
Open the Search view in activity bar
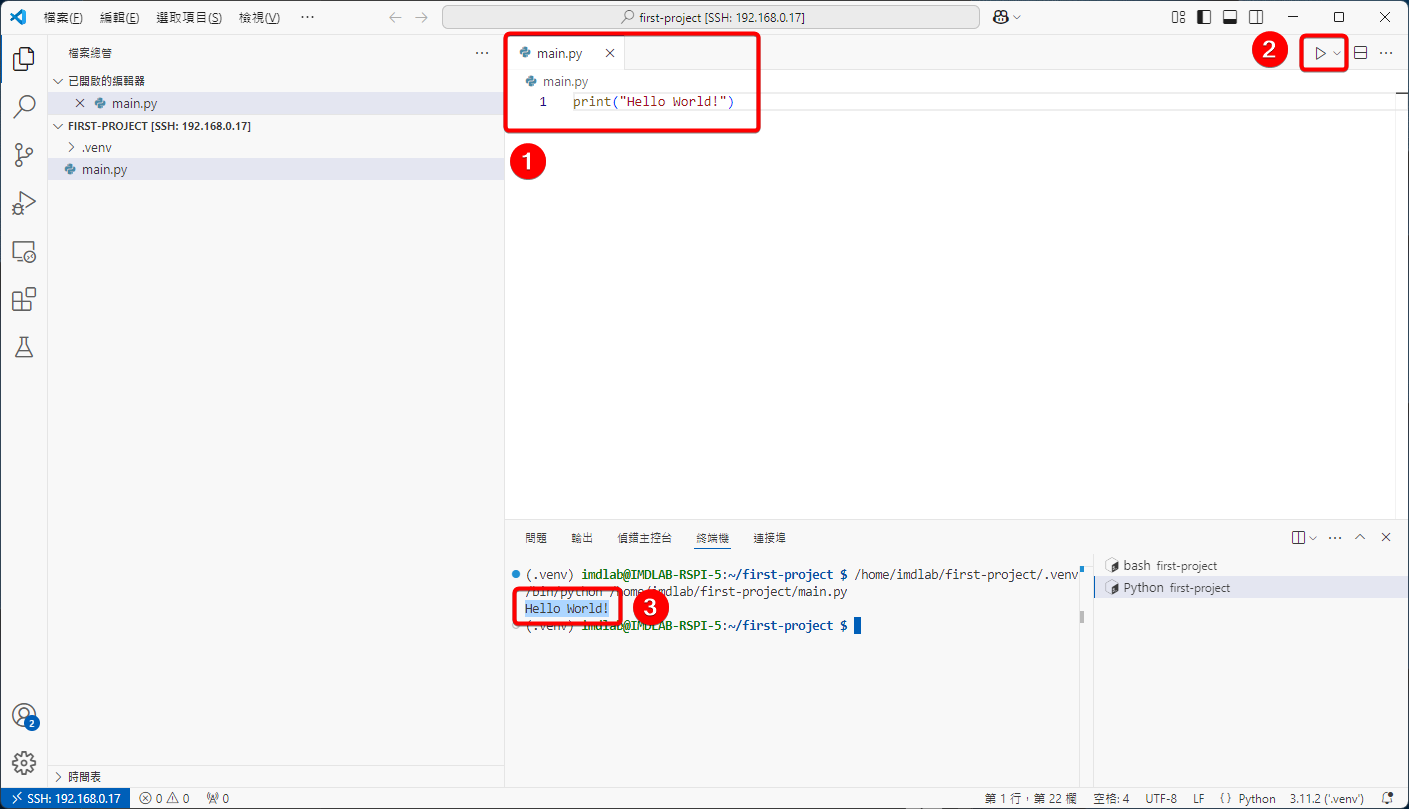tap(24, 107)
